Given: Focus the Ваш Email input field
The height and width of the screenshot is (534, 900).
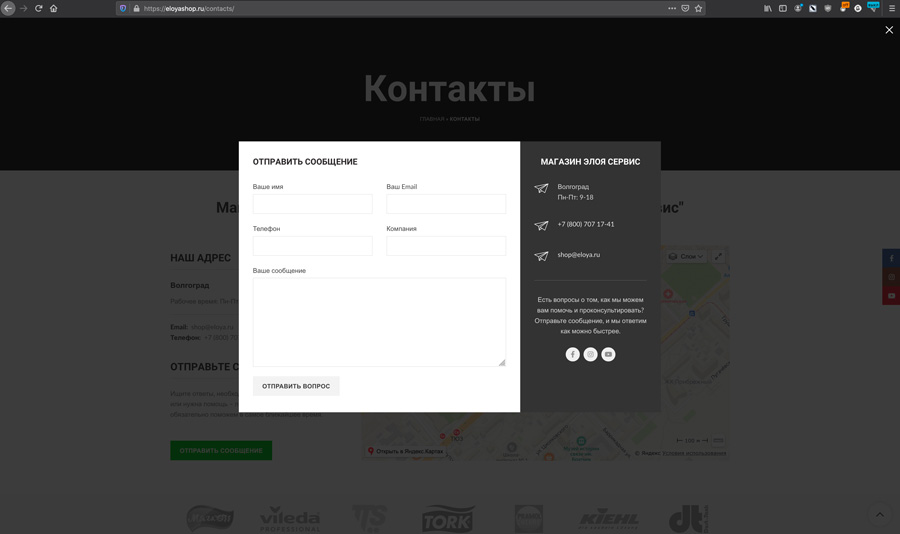Looking at the screenshot, I should coord(446,204).
